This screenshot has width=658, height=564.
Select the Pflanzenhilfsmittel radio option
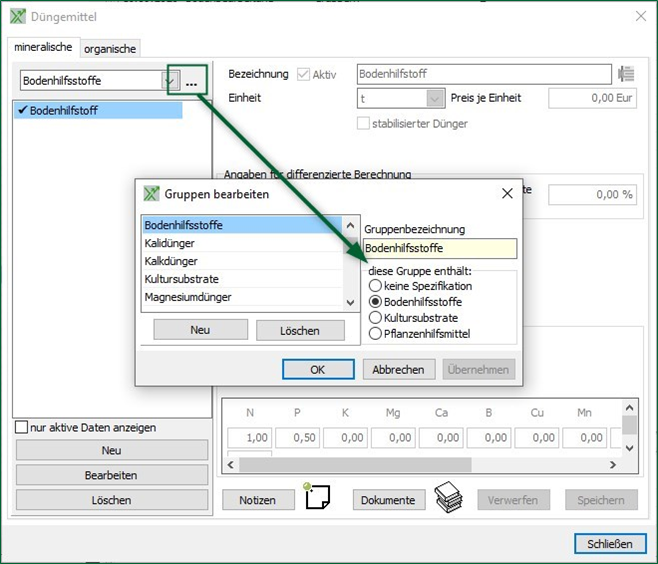pos(376,333)
